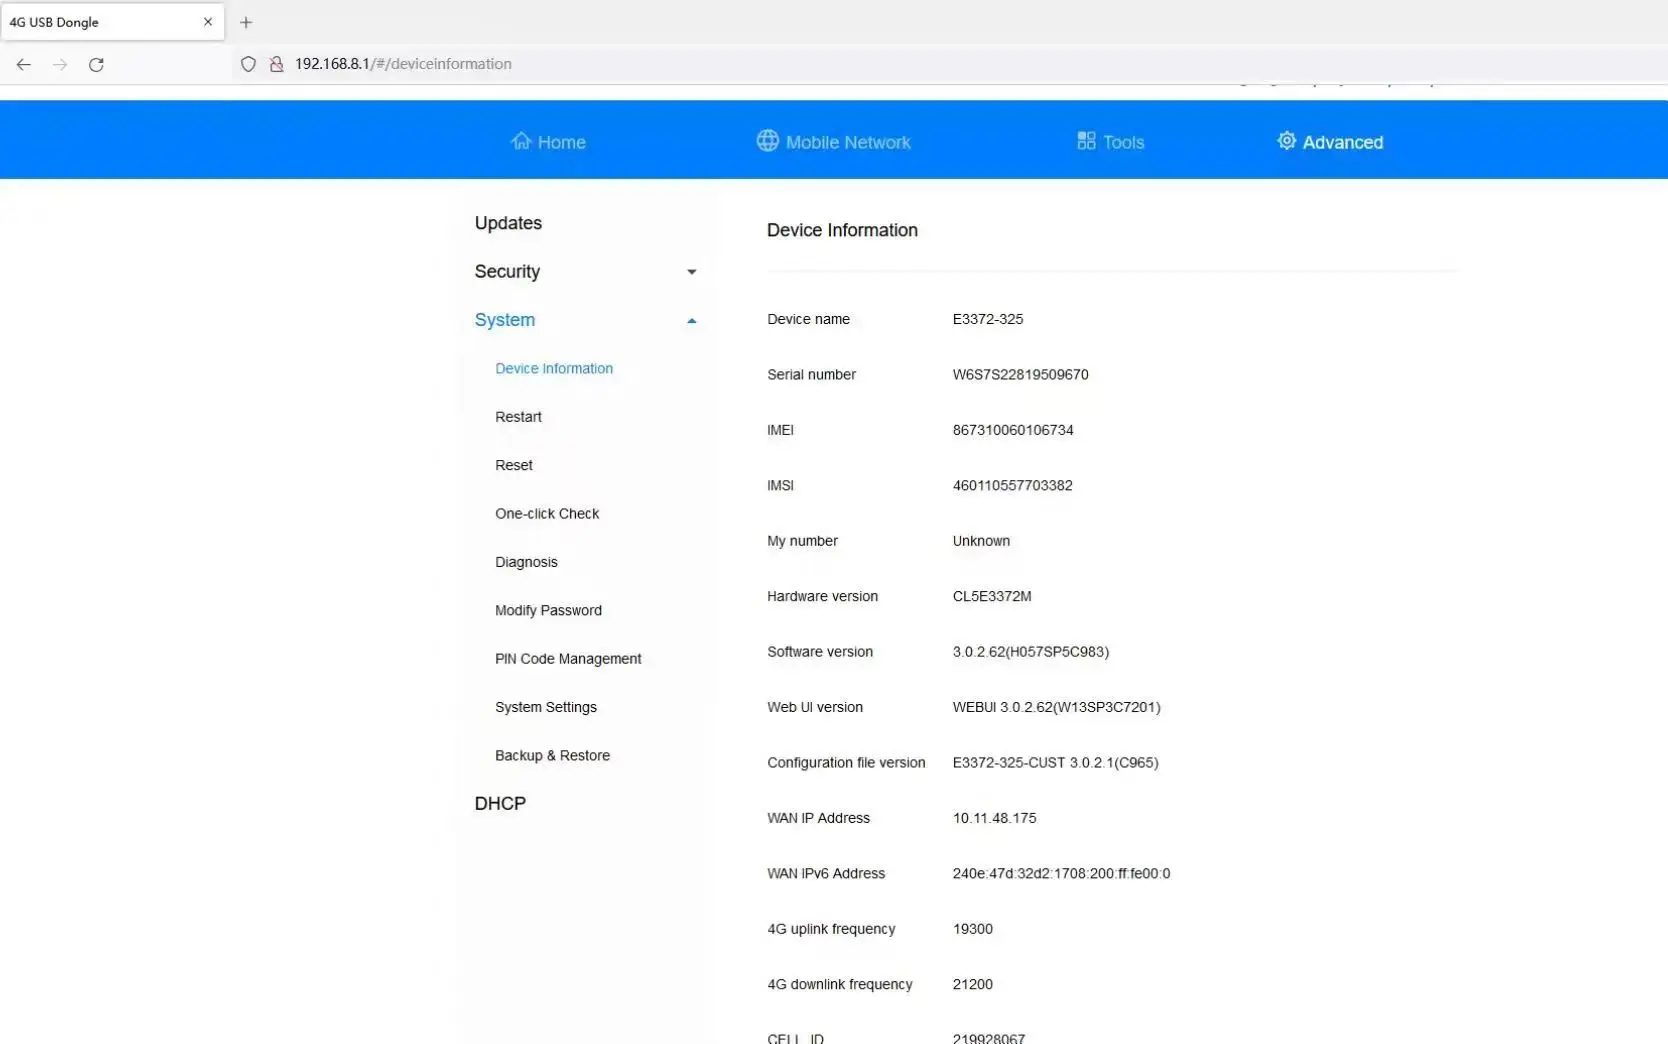This screenshot has height=1044, width=1668.
Task: Click the tracking protection shield icon
Action: click(x=248, y=64)
